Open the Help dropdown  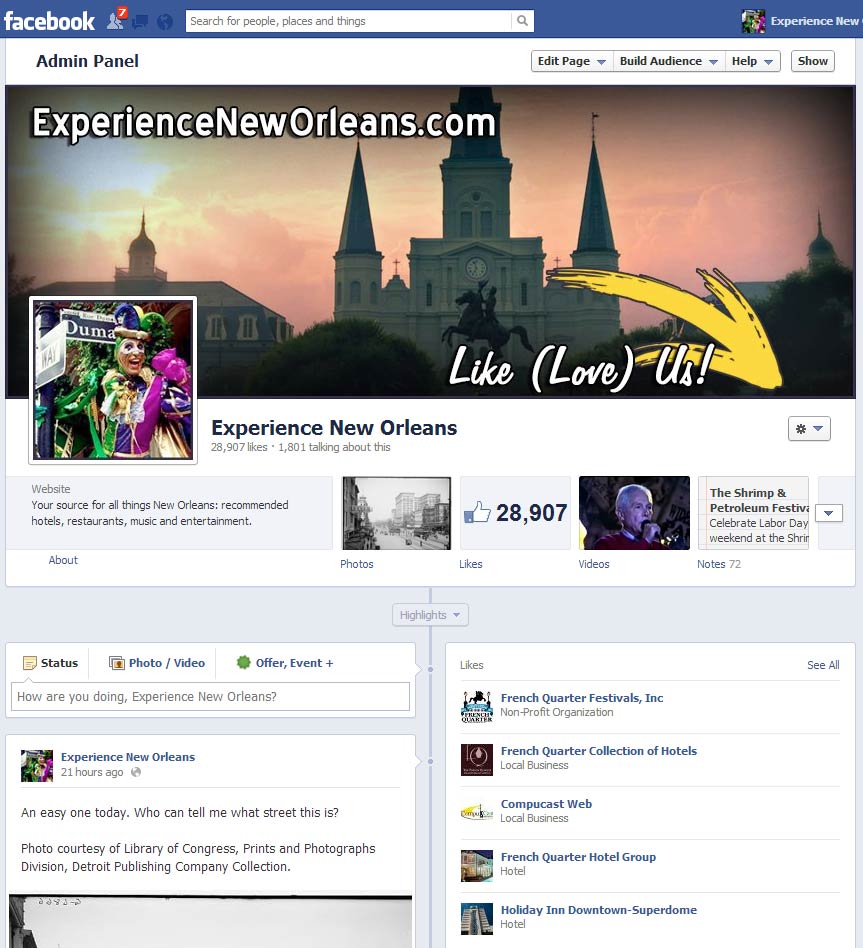click(752, 61)
